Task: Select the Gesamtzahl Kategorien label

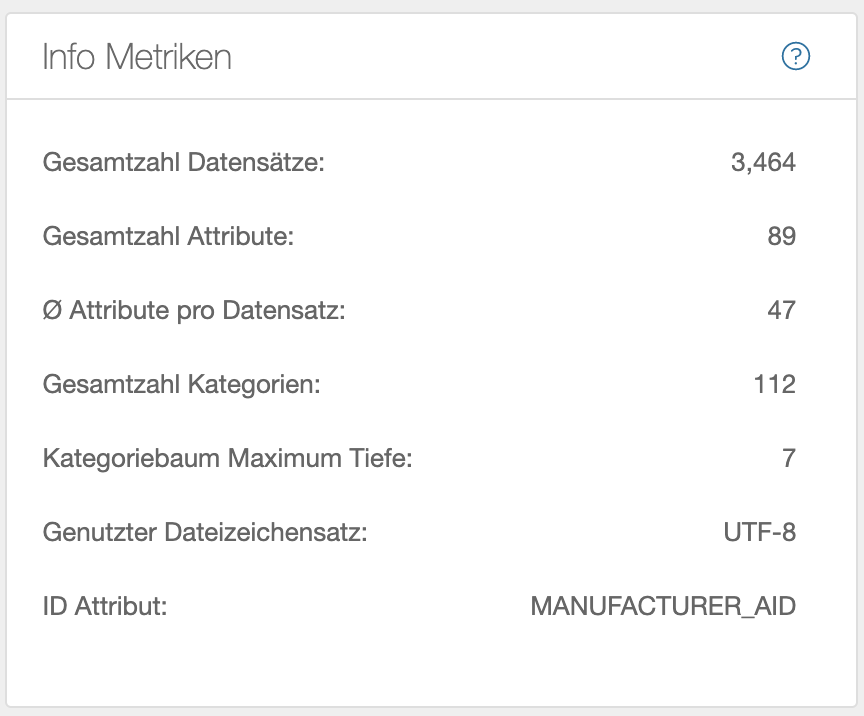Action: [182, 384]
